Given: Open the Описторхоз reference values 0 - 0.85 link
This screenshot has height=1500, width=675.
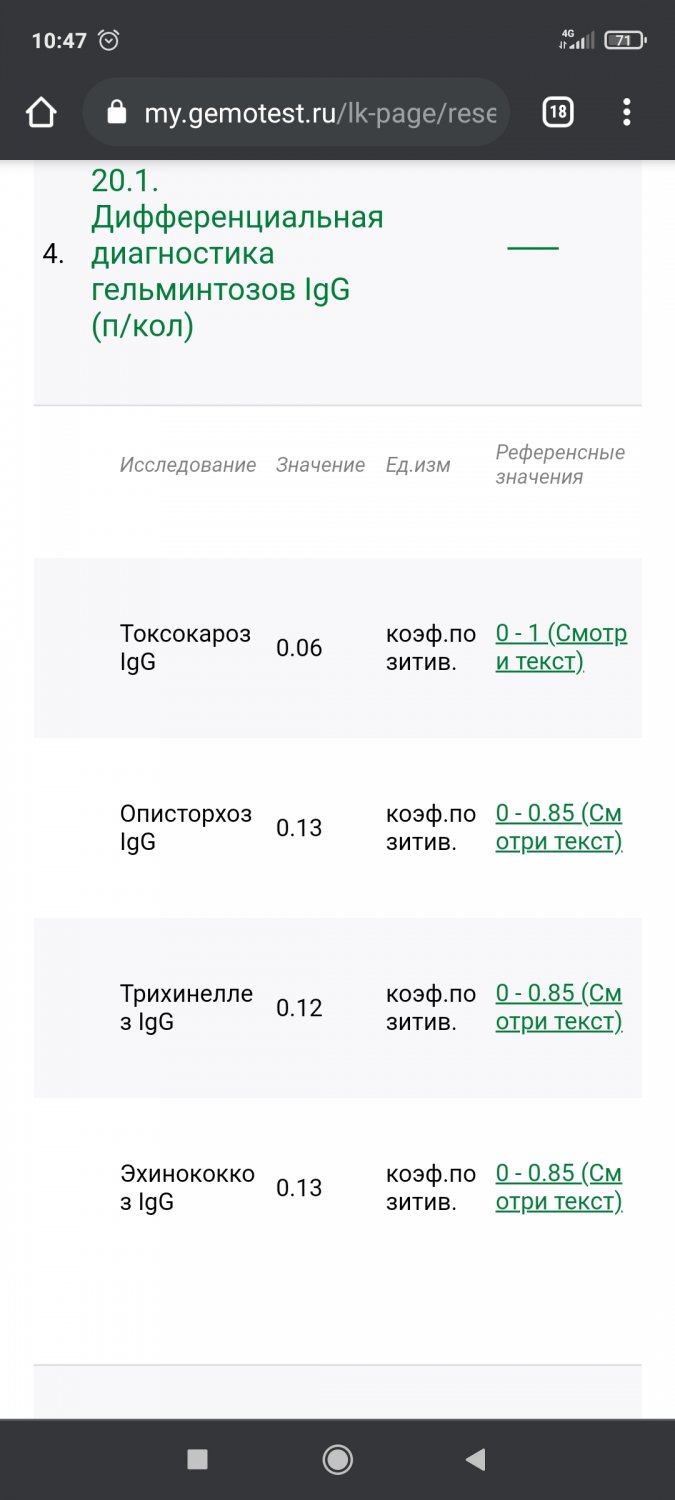Looking at the screenshot, I should [559, 827].
